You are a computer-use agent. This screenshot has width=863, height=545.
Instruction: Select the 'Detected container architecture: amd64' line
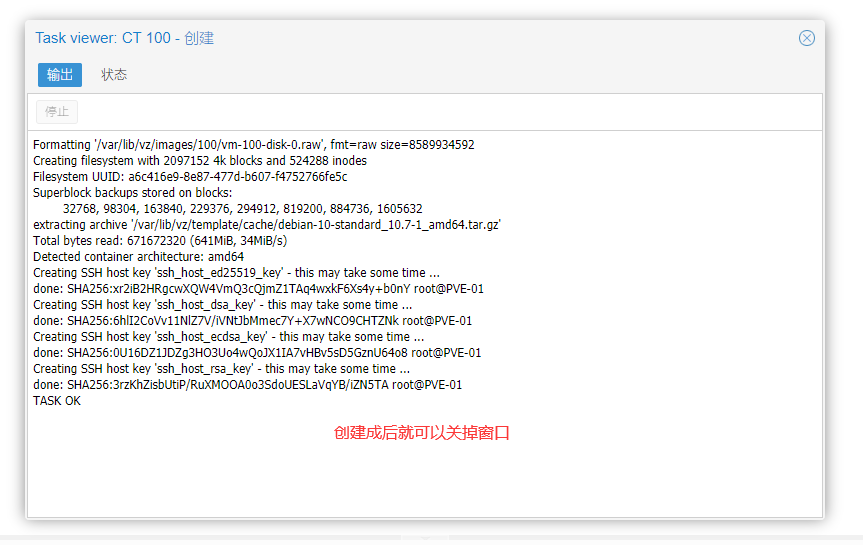[x=138, y=257]
